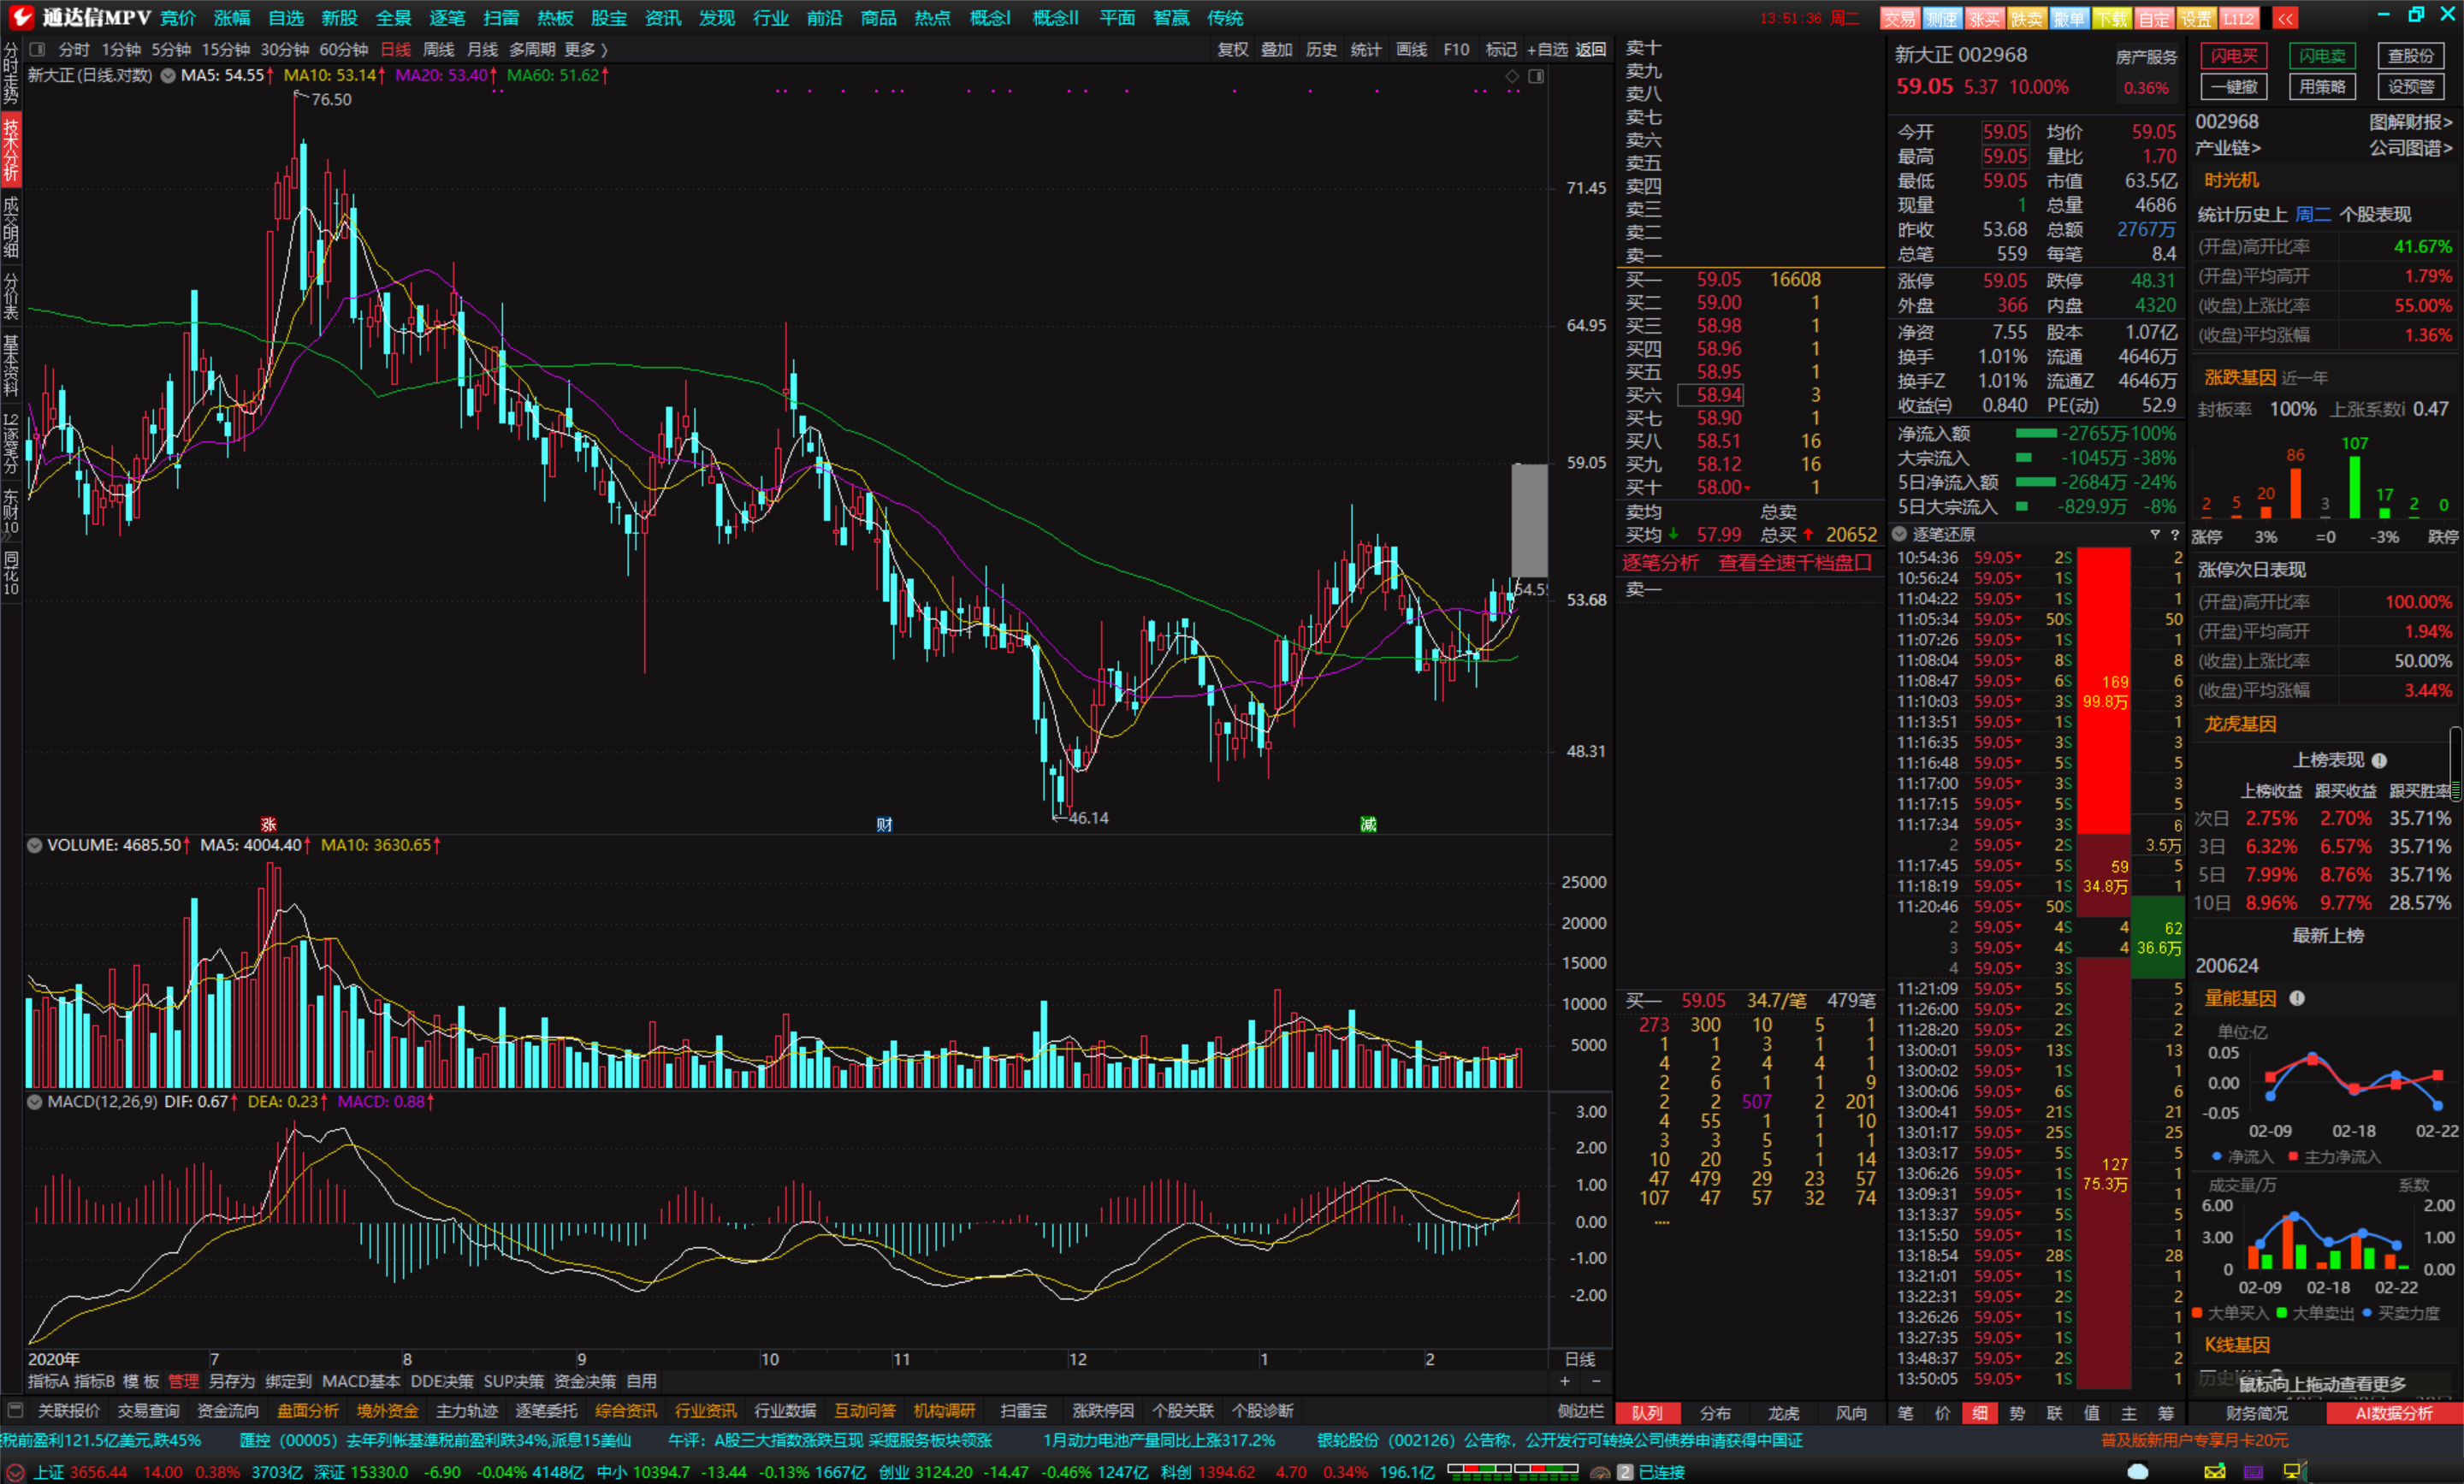Image resolution: width=2464 pixels, height=1484 pixels.
Task: Click the 财 marker on the chart
Action: 884,824
